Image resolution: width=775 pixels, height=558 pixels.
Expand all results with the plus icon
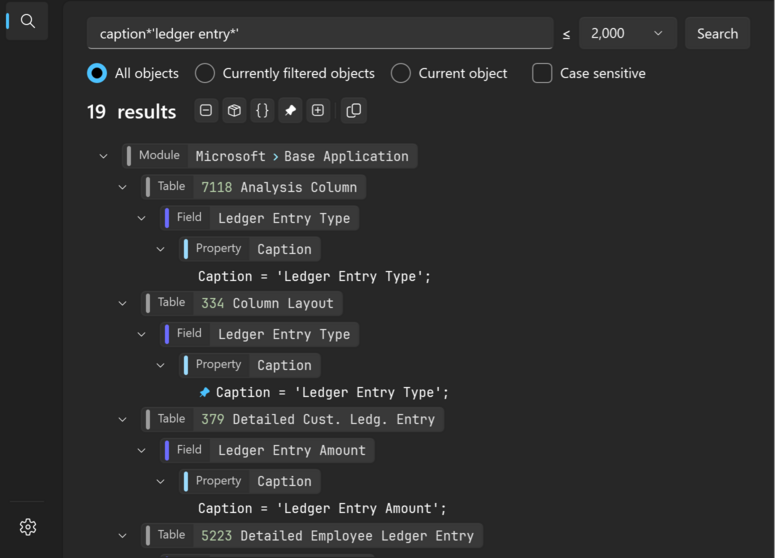pos(318,110)
